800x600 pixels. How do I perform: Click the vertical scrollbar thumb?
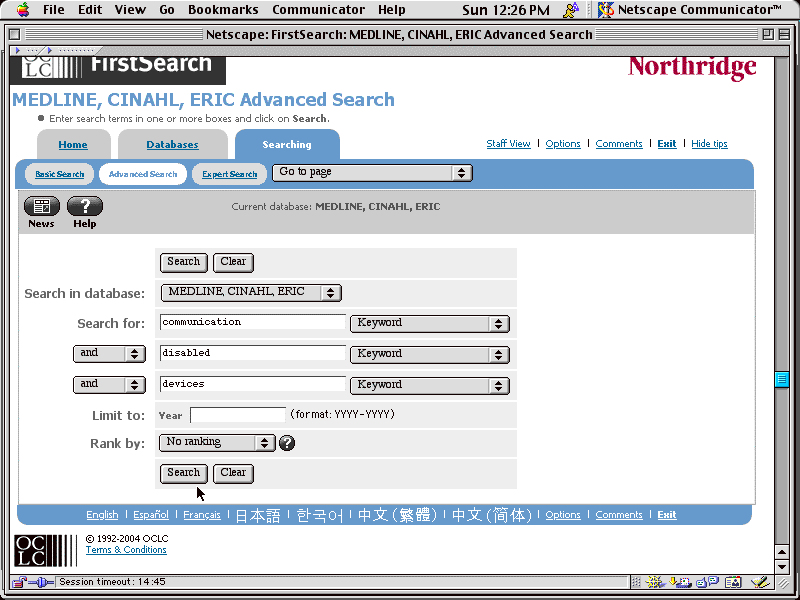[782, 380]
